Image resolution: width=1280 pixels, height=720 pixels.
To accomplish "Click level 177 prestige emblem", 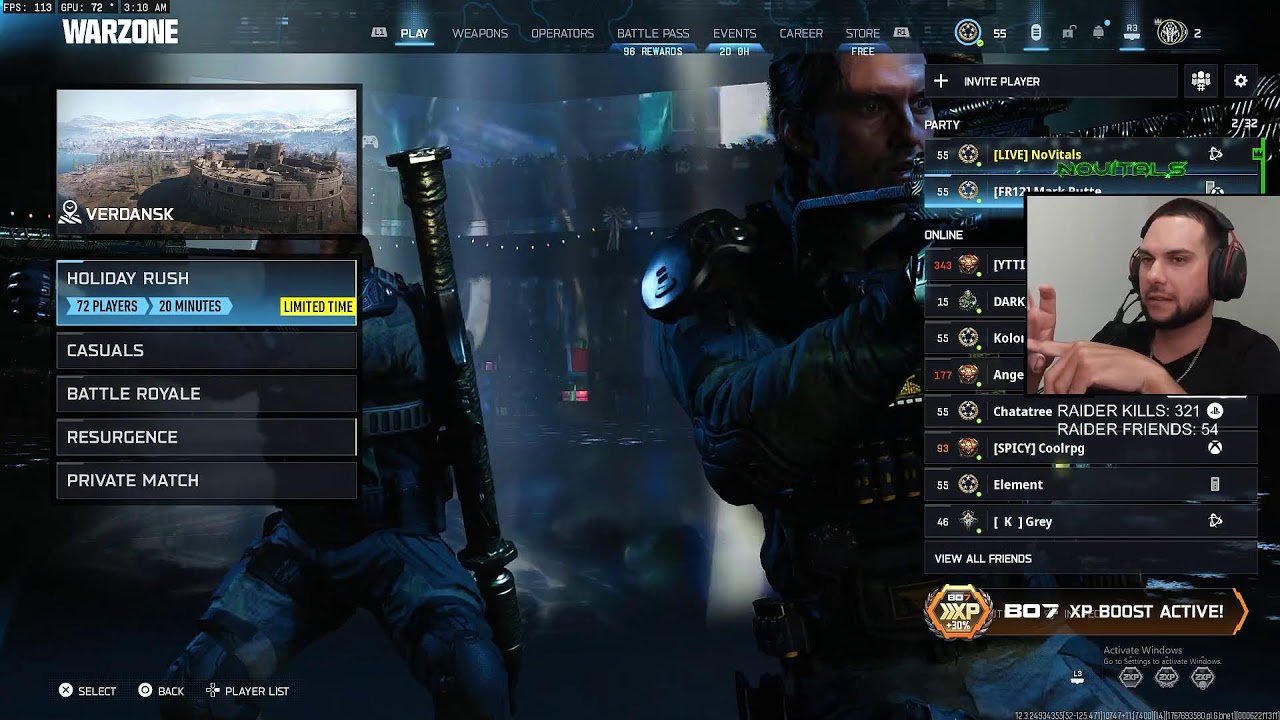I will (968, 375).
